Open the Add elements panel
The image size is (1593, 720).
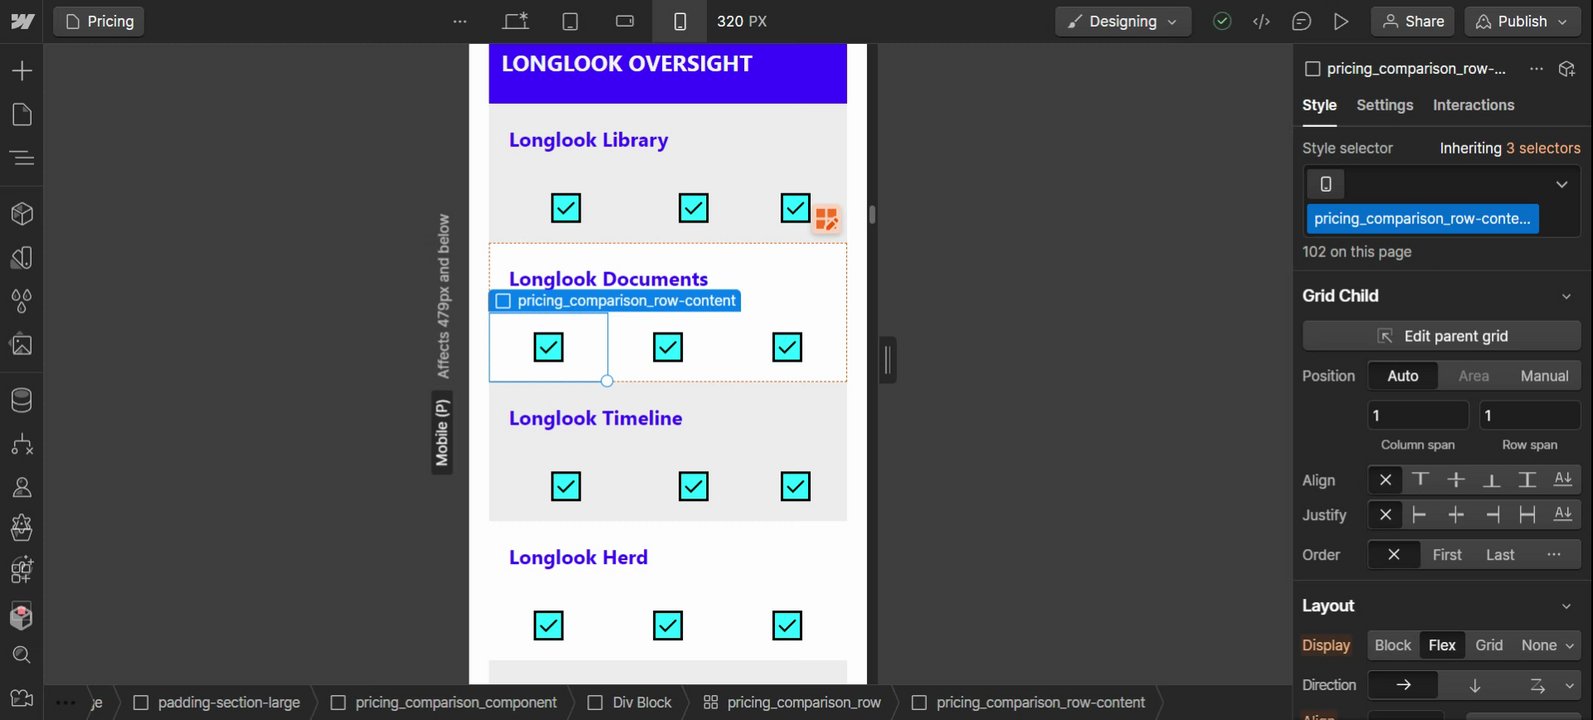tap(21, 71)
